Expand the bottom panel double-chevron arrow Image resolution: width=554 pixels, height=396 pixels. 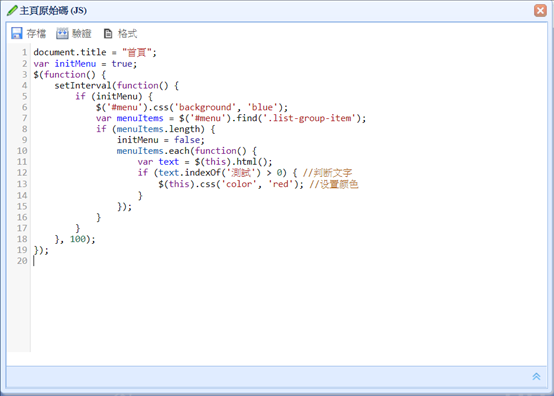[536, 377]
